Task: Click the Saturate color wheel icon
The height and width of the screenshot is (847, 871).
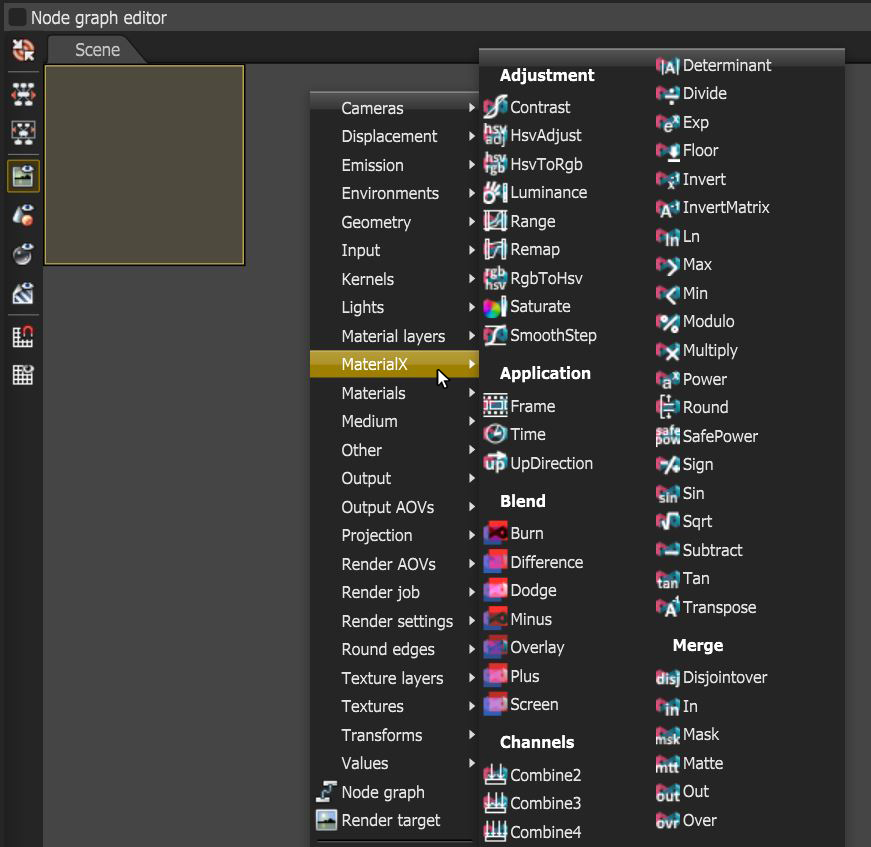Action: (x=495, y=307)
